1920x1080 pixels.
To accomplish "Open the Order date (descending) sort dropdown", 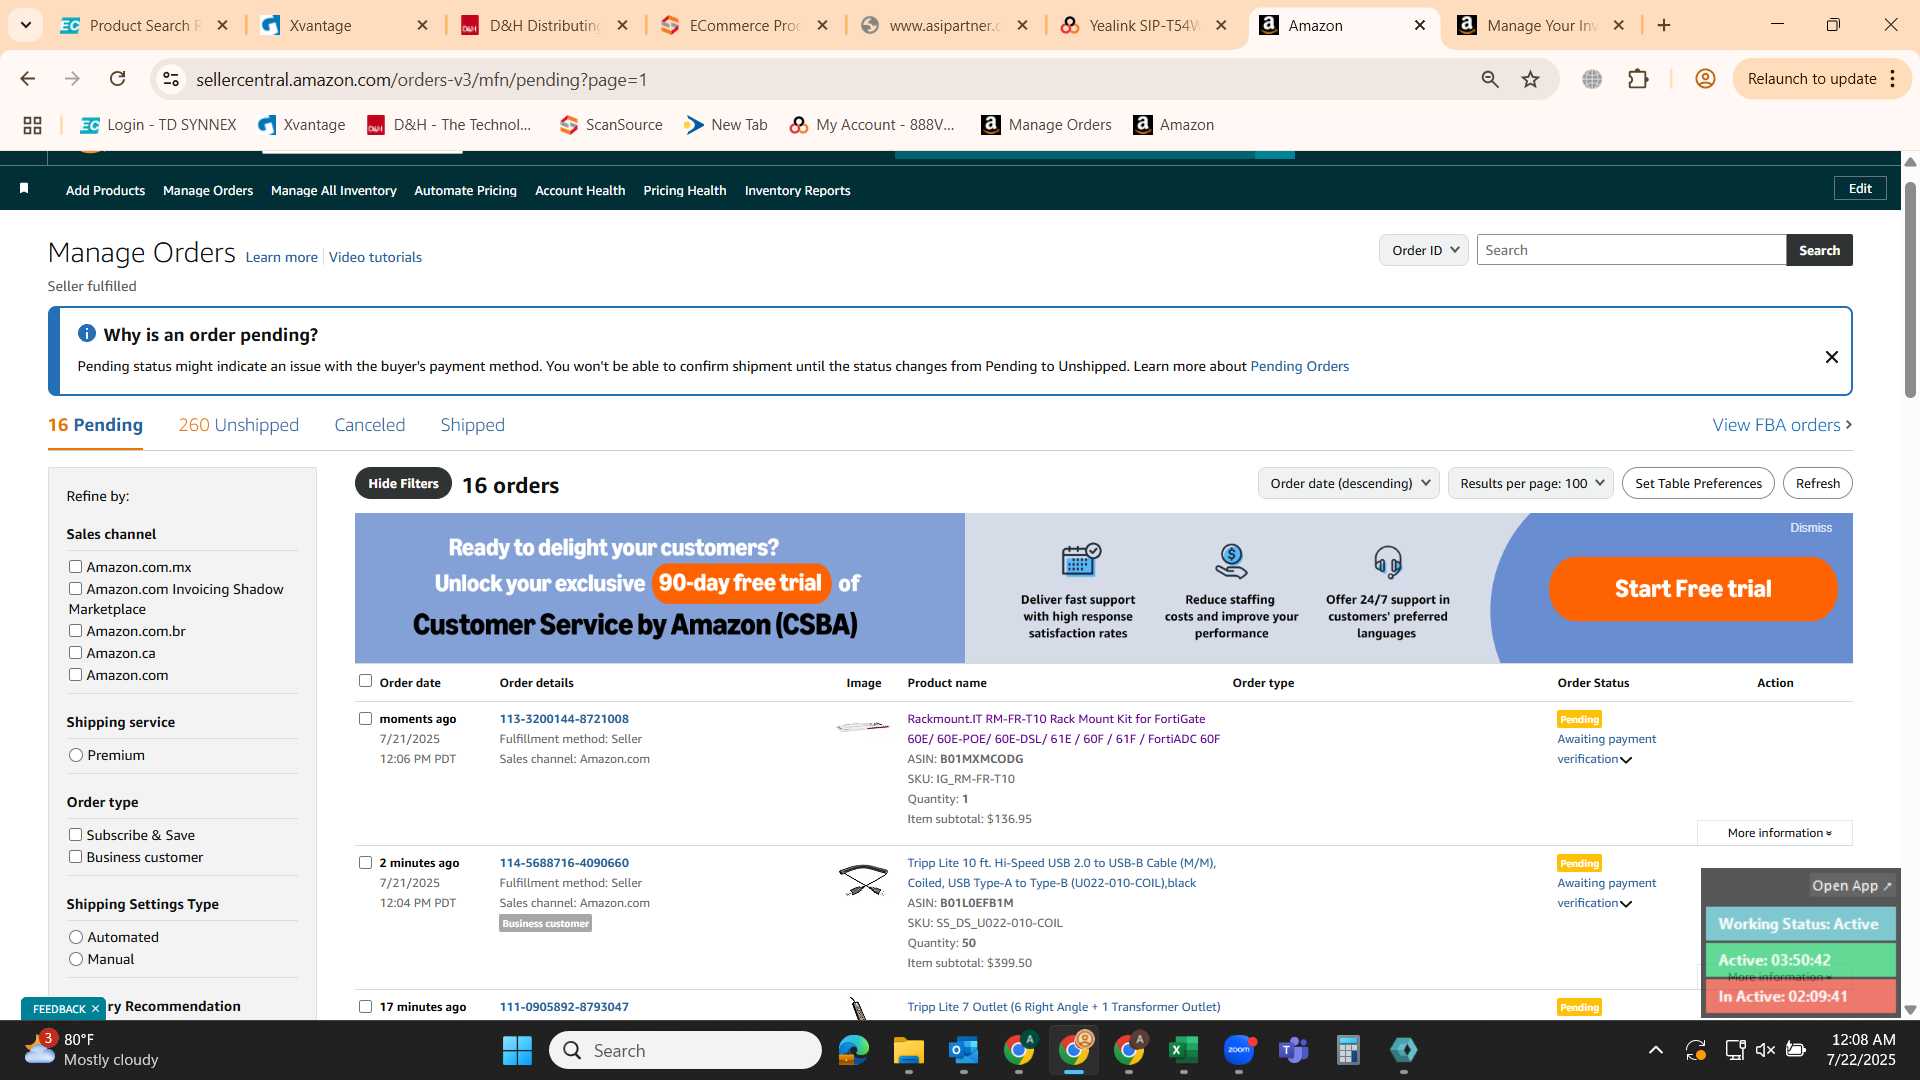I will (1348, 483).
